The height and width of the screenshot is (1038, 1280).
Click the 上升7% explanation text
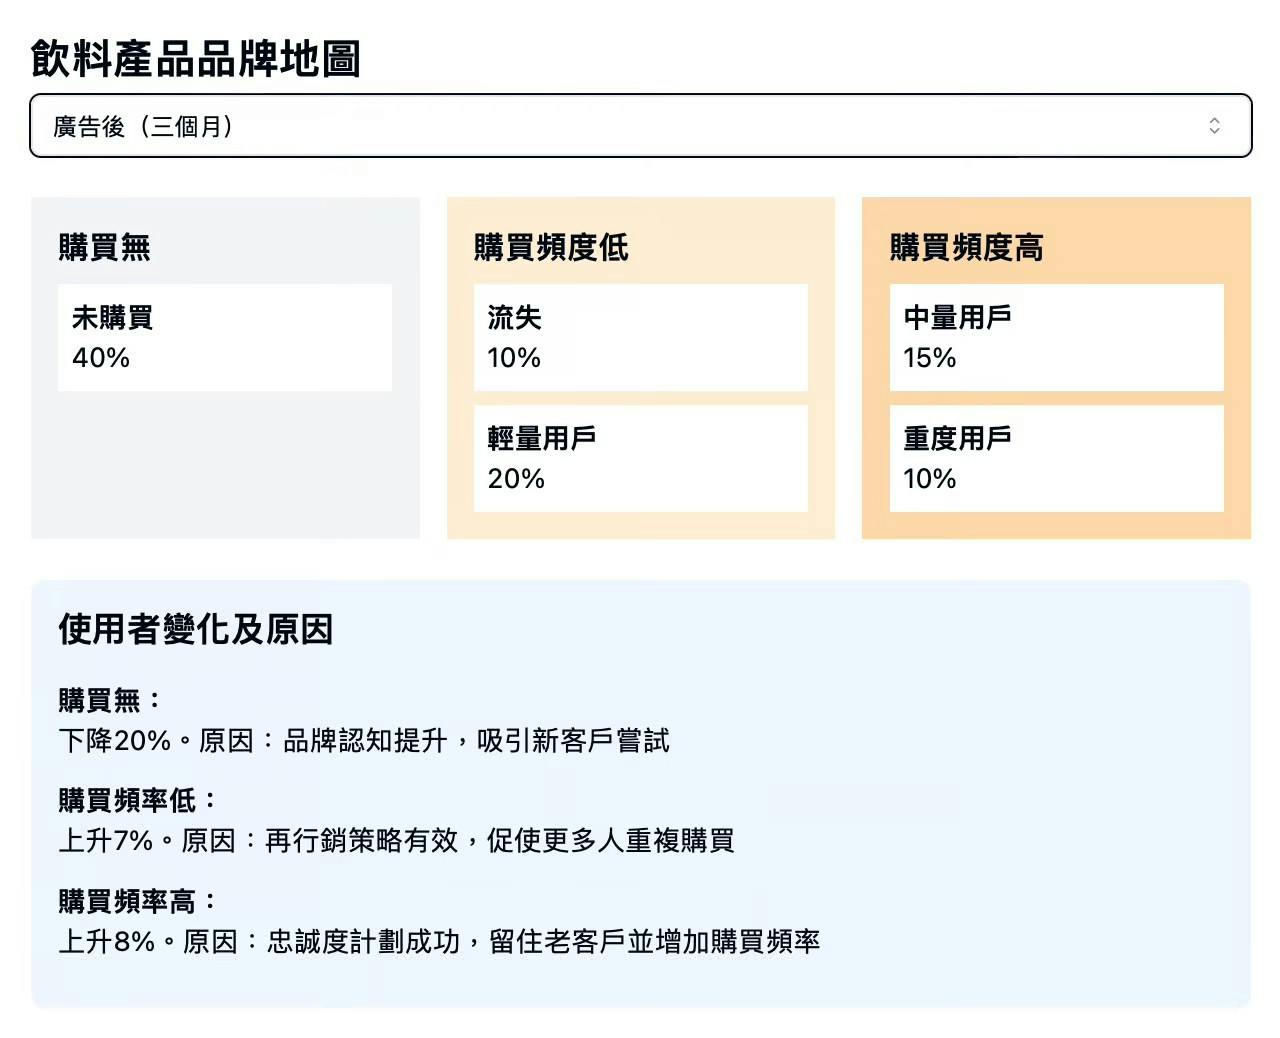pyautogui.click(x=396, y=841)
